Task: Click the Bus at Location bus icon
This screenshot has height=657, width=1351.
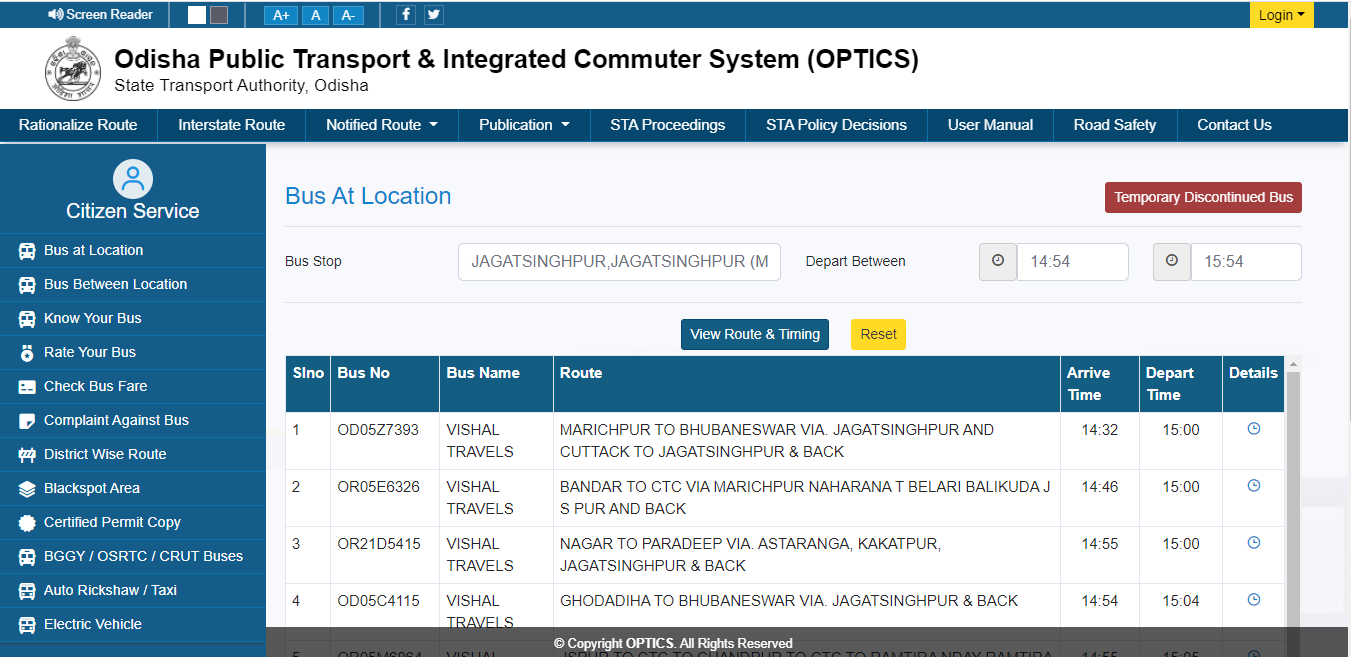Action: pyautogui.click(x=27, y=251)
